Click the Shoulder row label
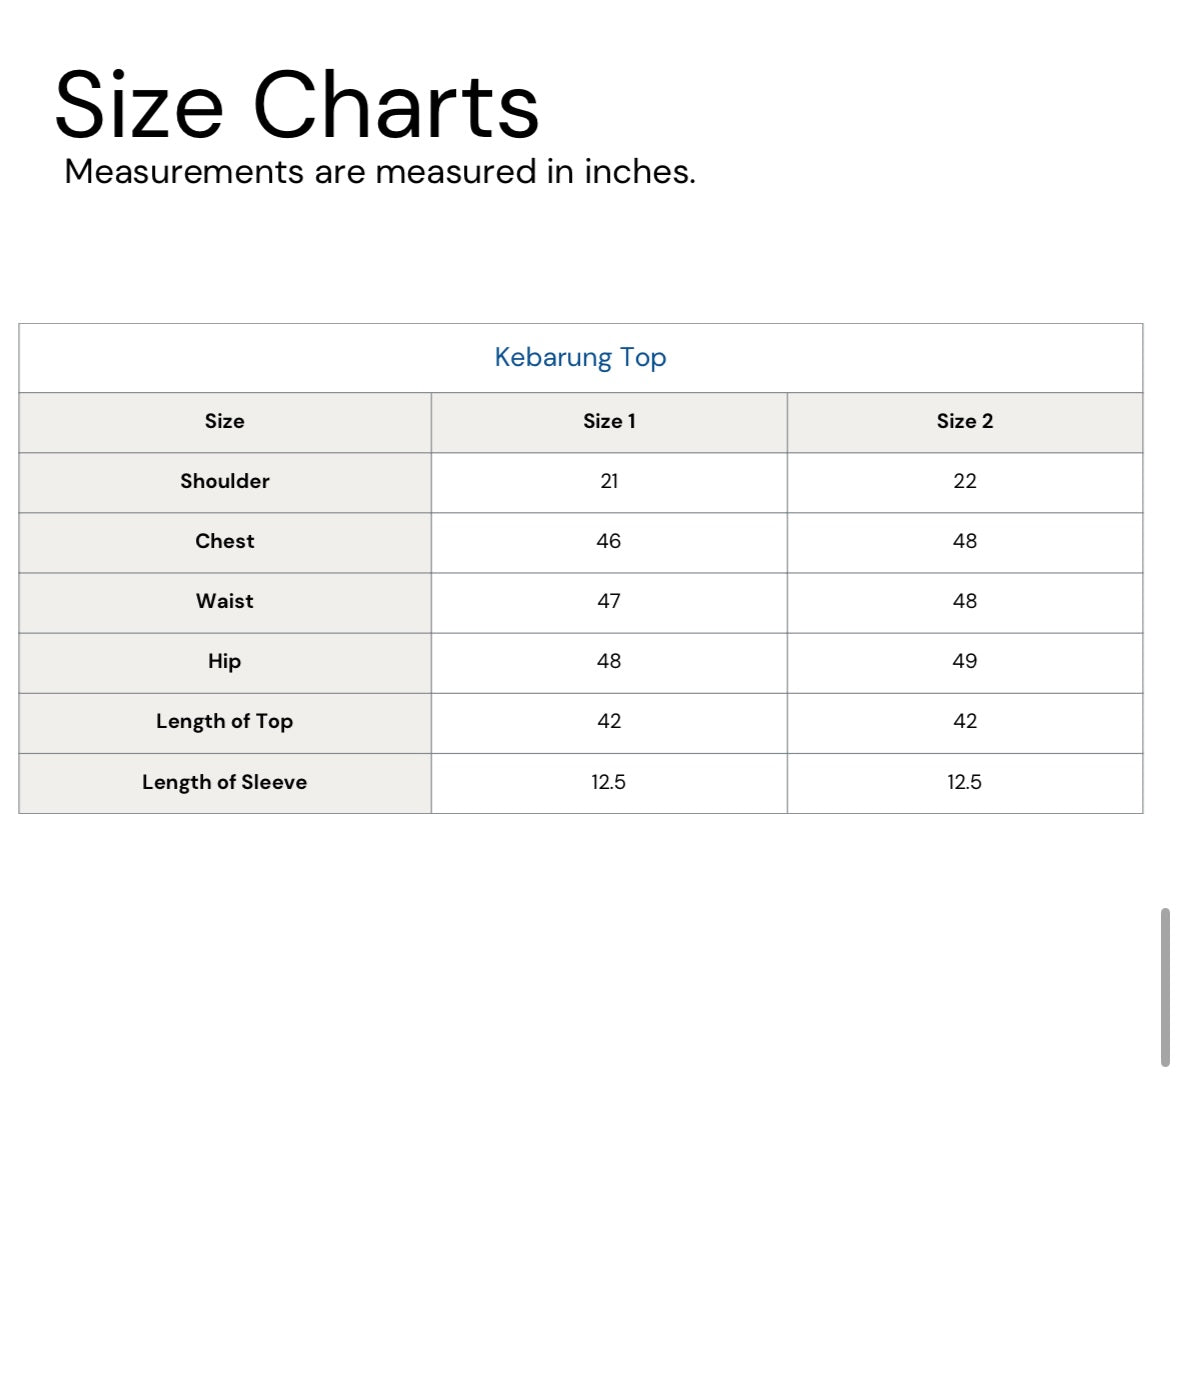This screenshot has height=1383, width=1179. 225,481
